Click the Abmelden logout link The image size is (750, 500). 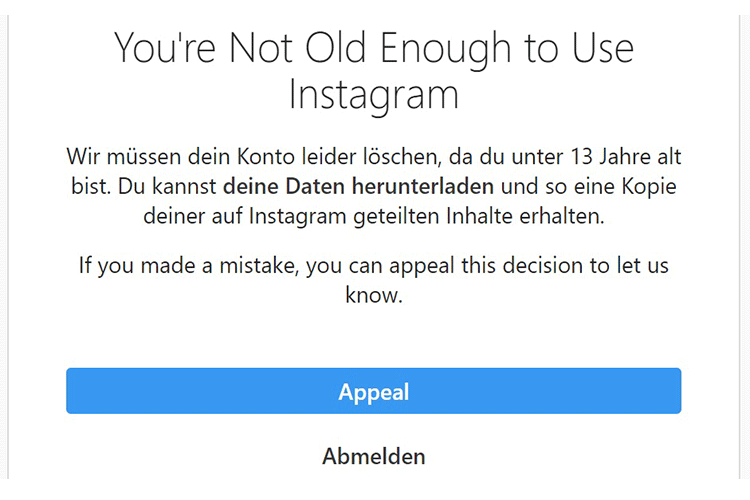coord(373,456)
